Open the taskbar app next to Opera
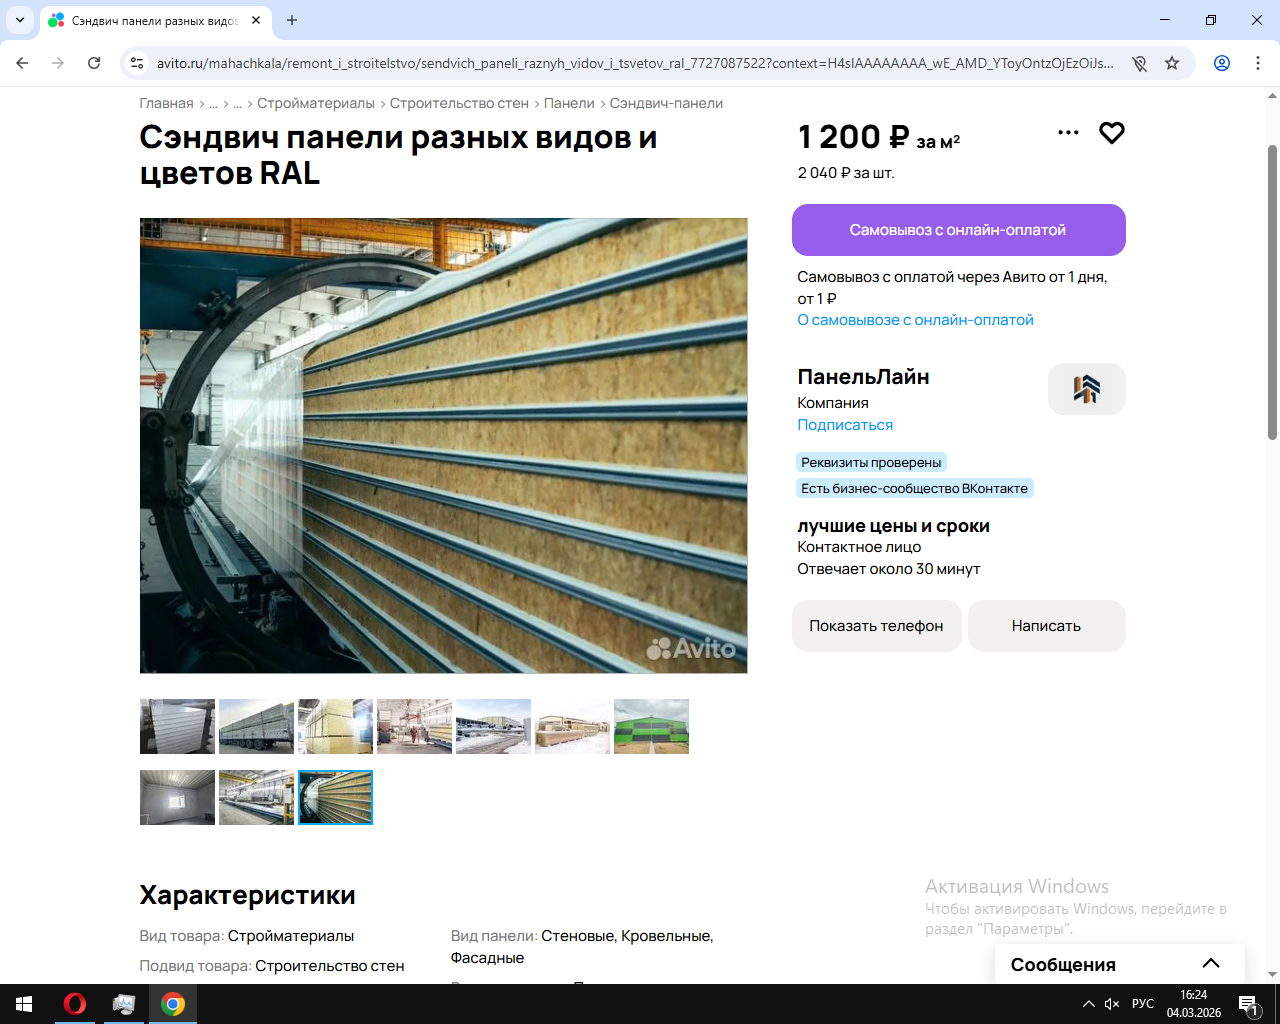1280x1024 pixels. coord(124,1004)
